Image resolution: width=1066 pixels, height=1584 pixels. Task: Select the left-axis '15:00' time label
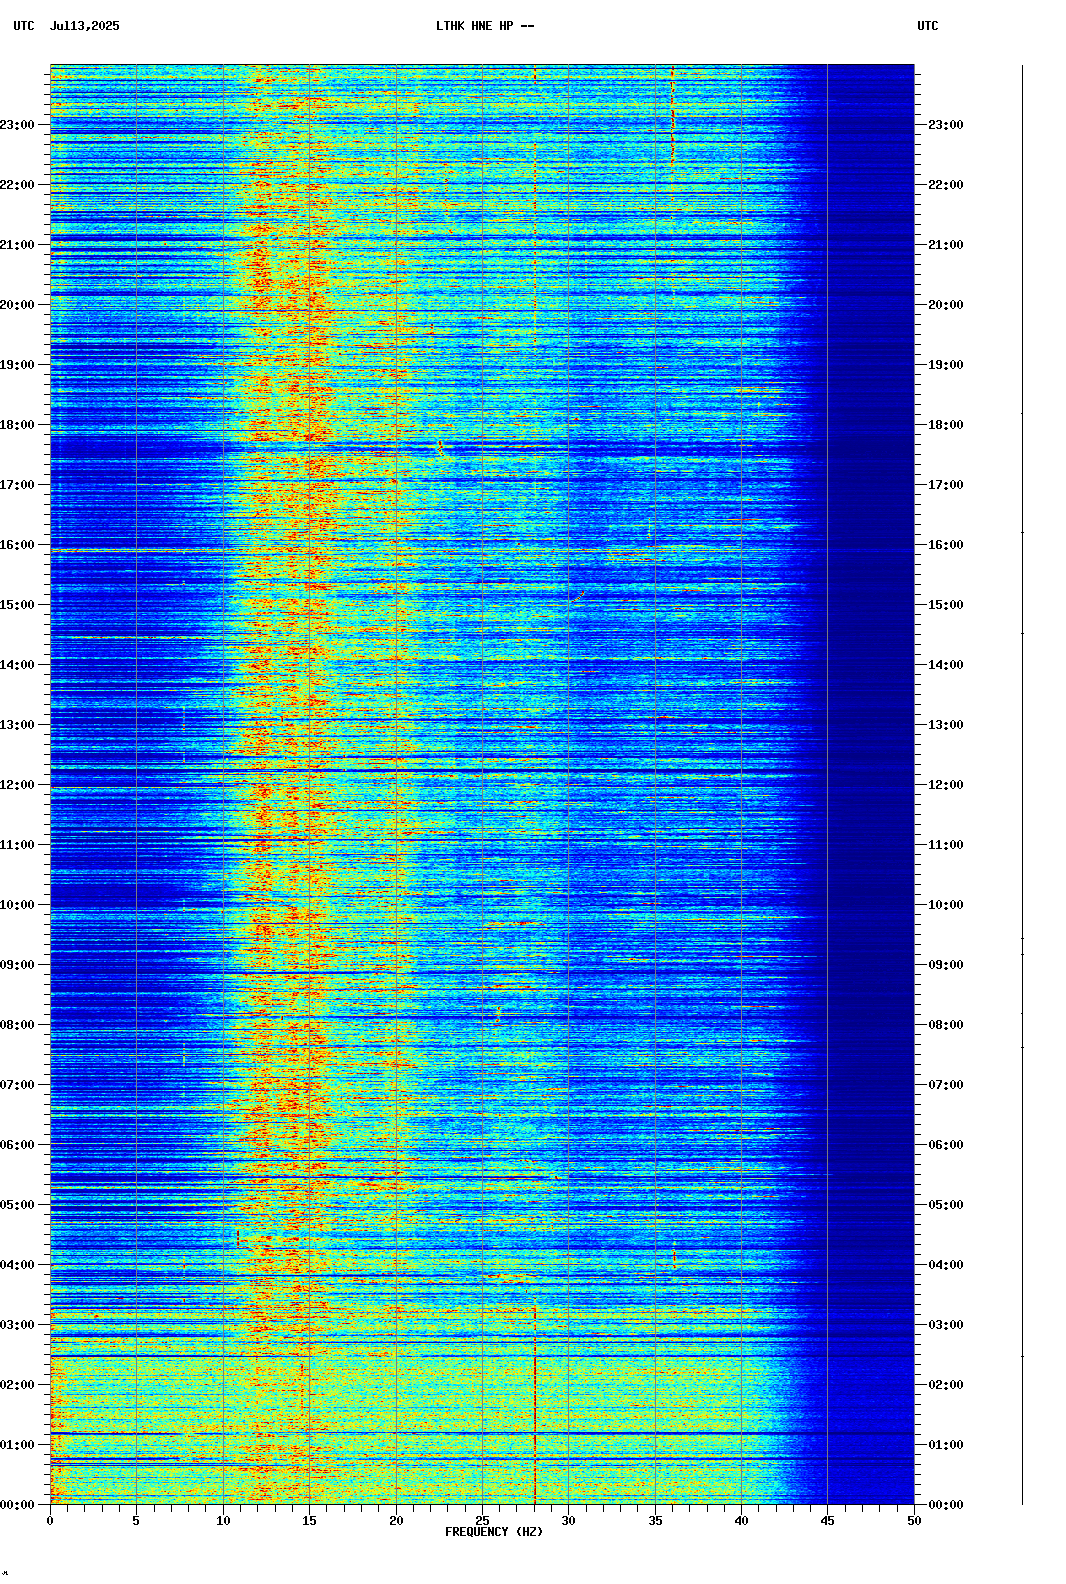[17, 605]
